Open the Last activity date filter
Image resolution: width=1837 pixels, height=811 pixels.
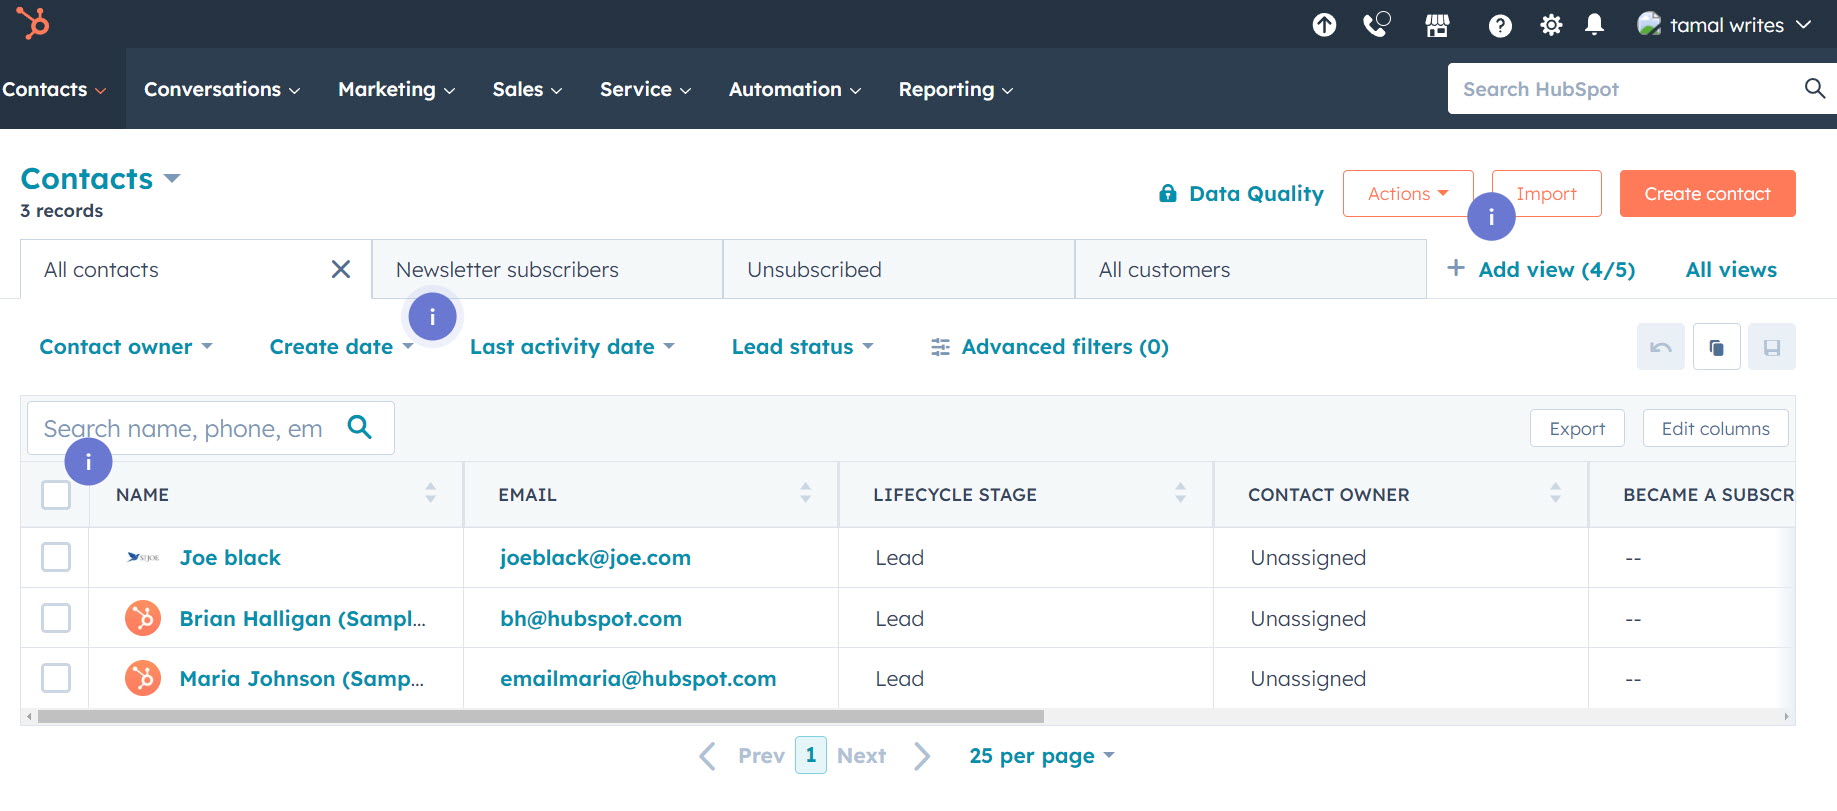[572, 347]
